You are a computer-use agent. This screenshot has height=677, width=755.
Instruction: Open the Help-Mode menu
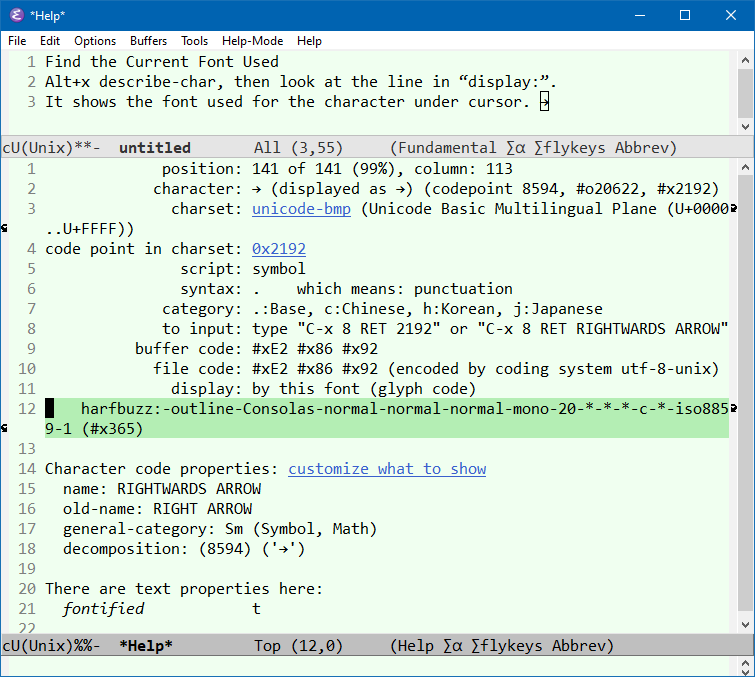(252, 41)
